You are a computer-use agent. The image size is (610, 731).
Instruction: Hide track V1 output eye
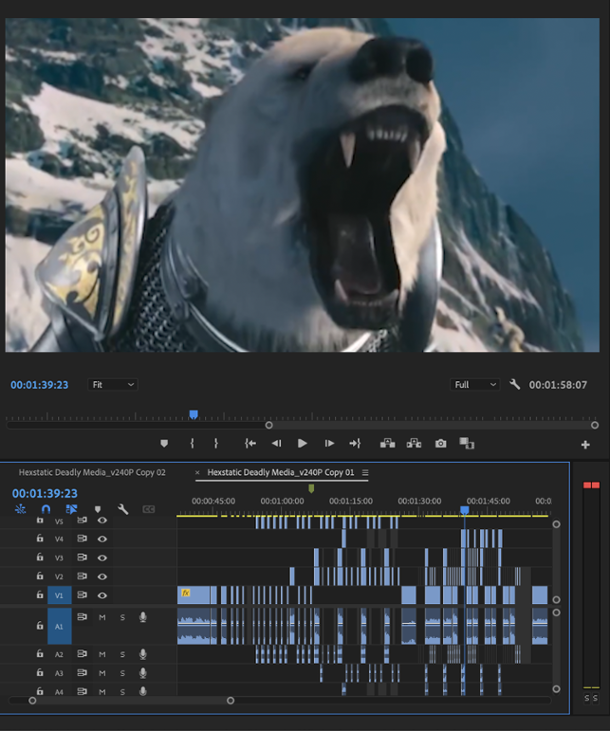point(102,595)
